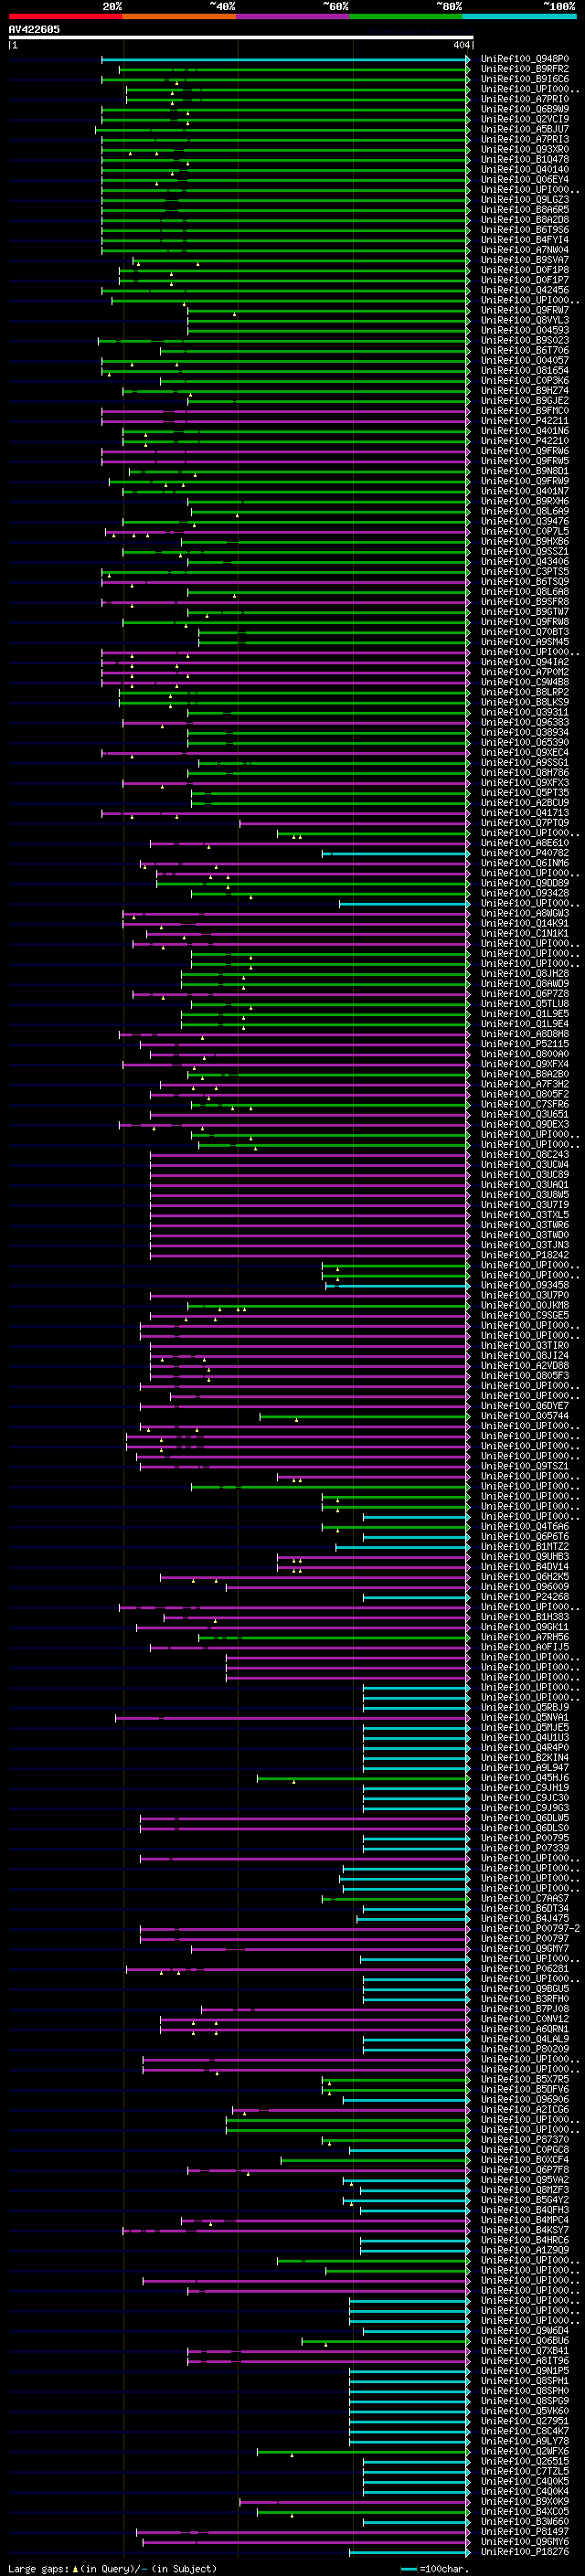Select the UniRef100_Q8C243 label
585x2576 pixels.
[525, 1154]
